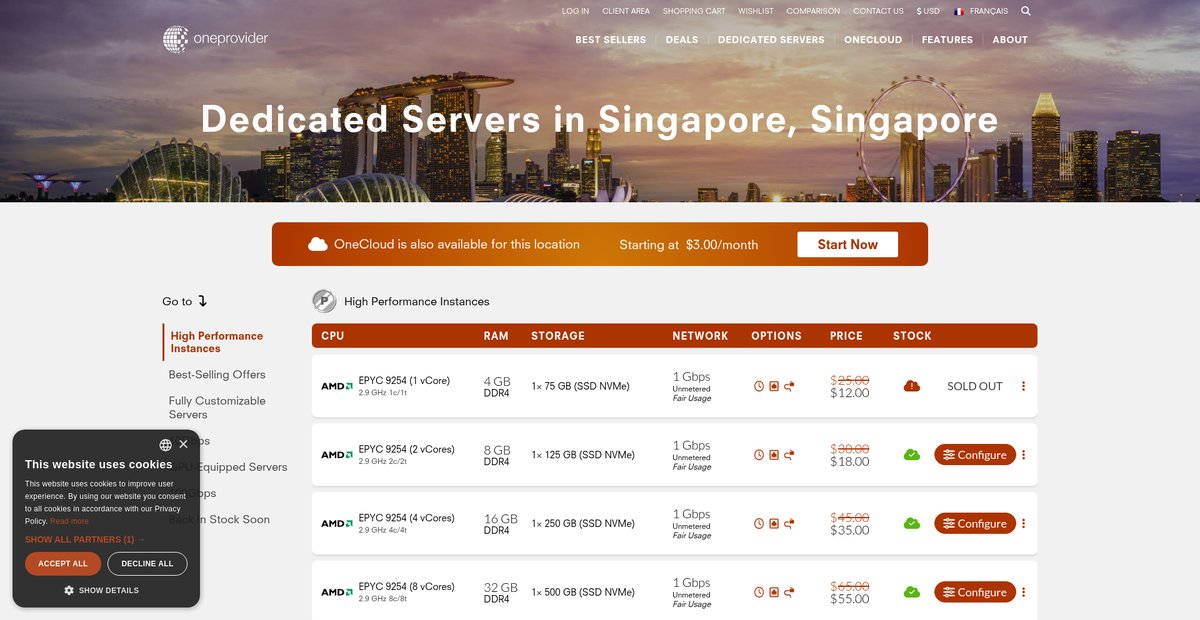Click the clock option icon in 16 GB row
This screenshot has width=1200, height=620.
(x=759, y=523)
